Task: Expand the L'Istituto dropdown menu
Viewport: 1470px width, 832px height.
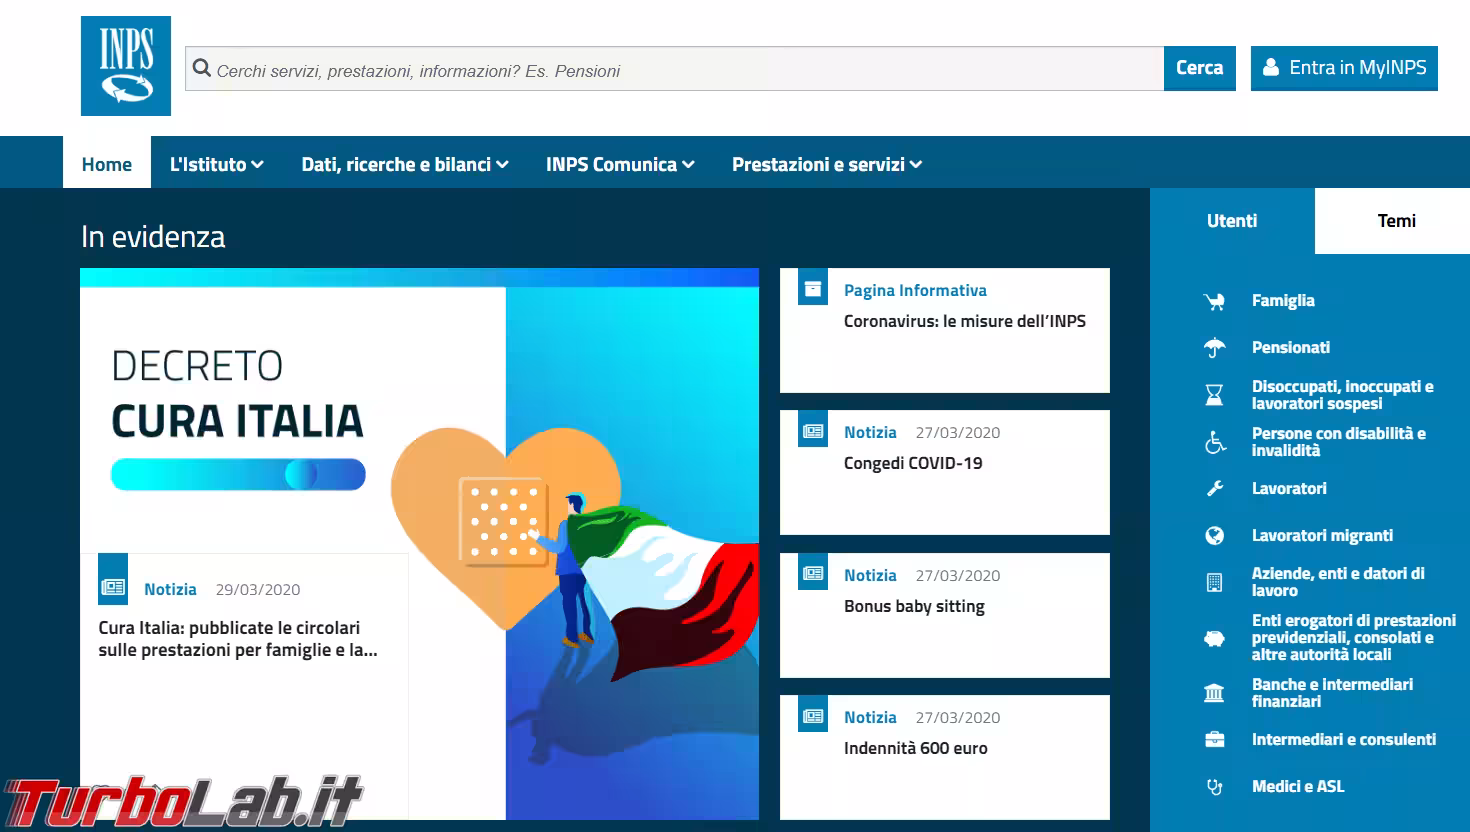Action: [216, 165]
